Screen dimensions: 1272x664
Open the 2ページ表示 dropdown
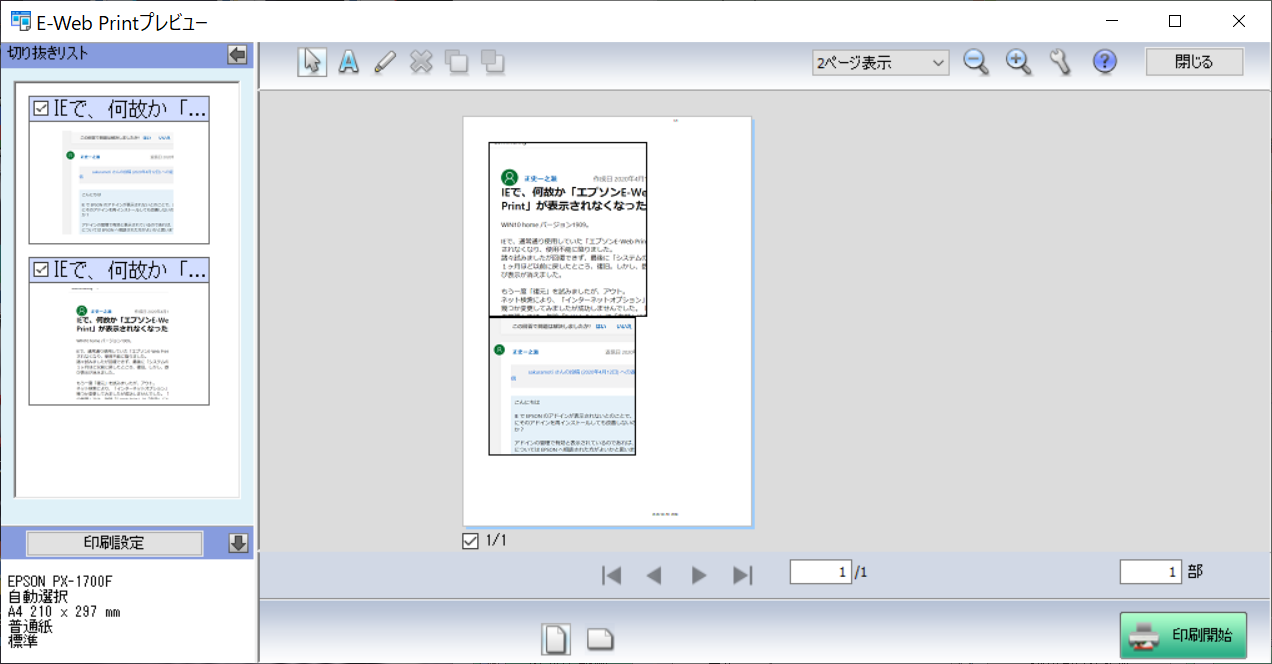pos(880,62)
